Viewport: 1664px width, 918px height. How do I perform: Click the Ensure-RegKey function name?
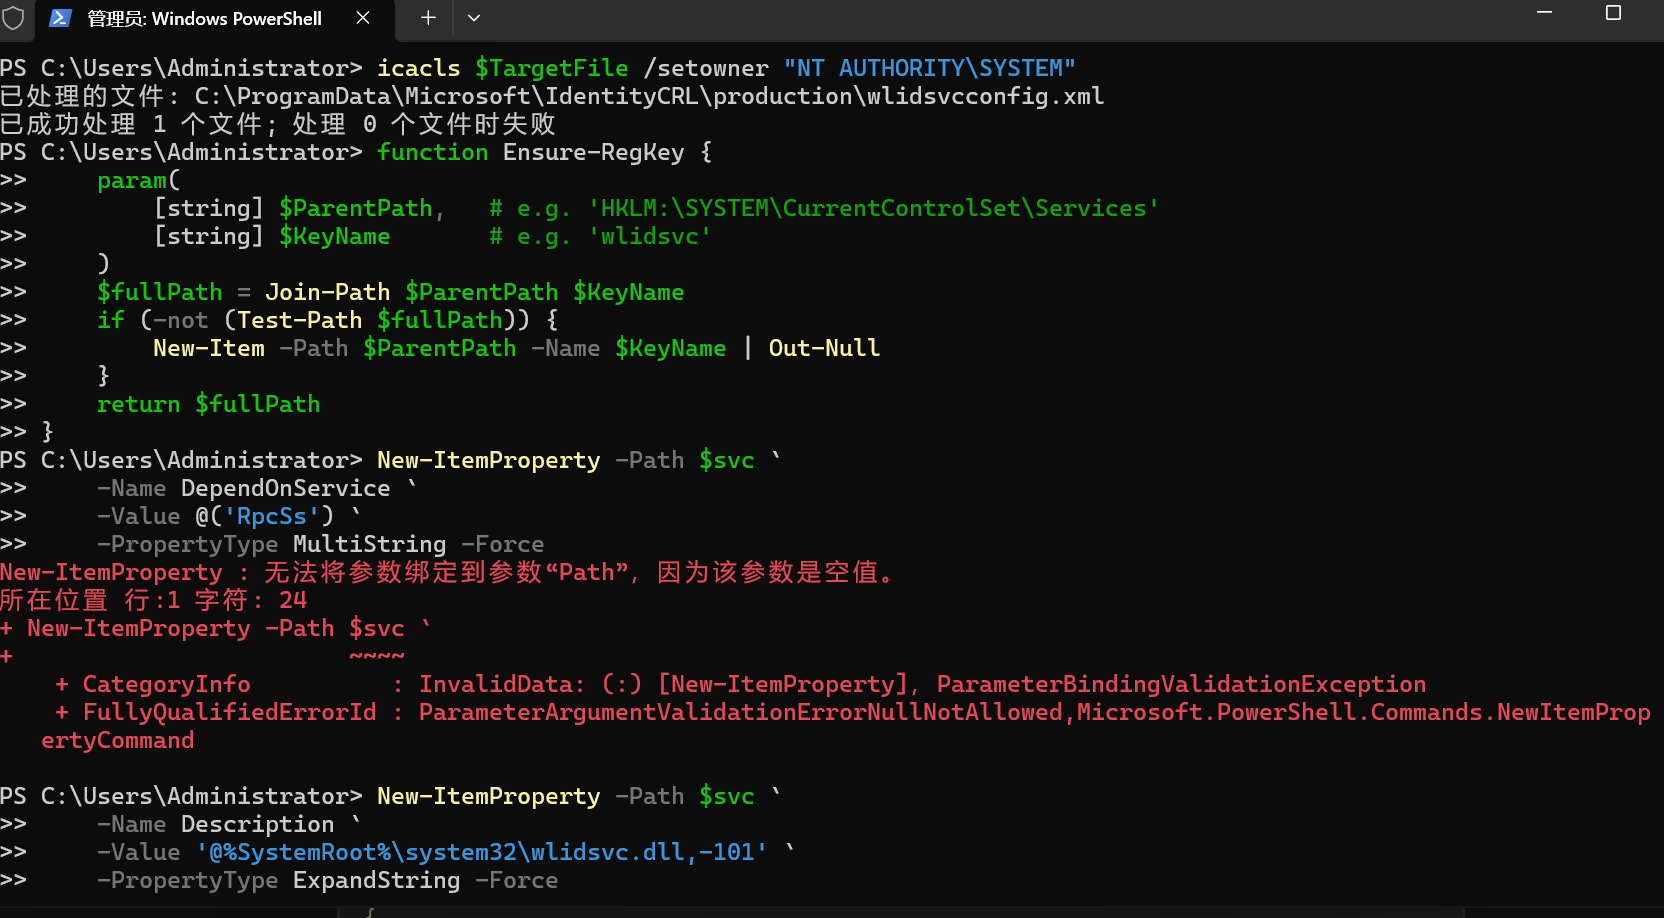click(594, 152)
